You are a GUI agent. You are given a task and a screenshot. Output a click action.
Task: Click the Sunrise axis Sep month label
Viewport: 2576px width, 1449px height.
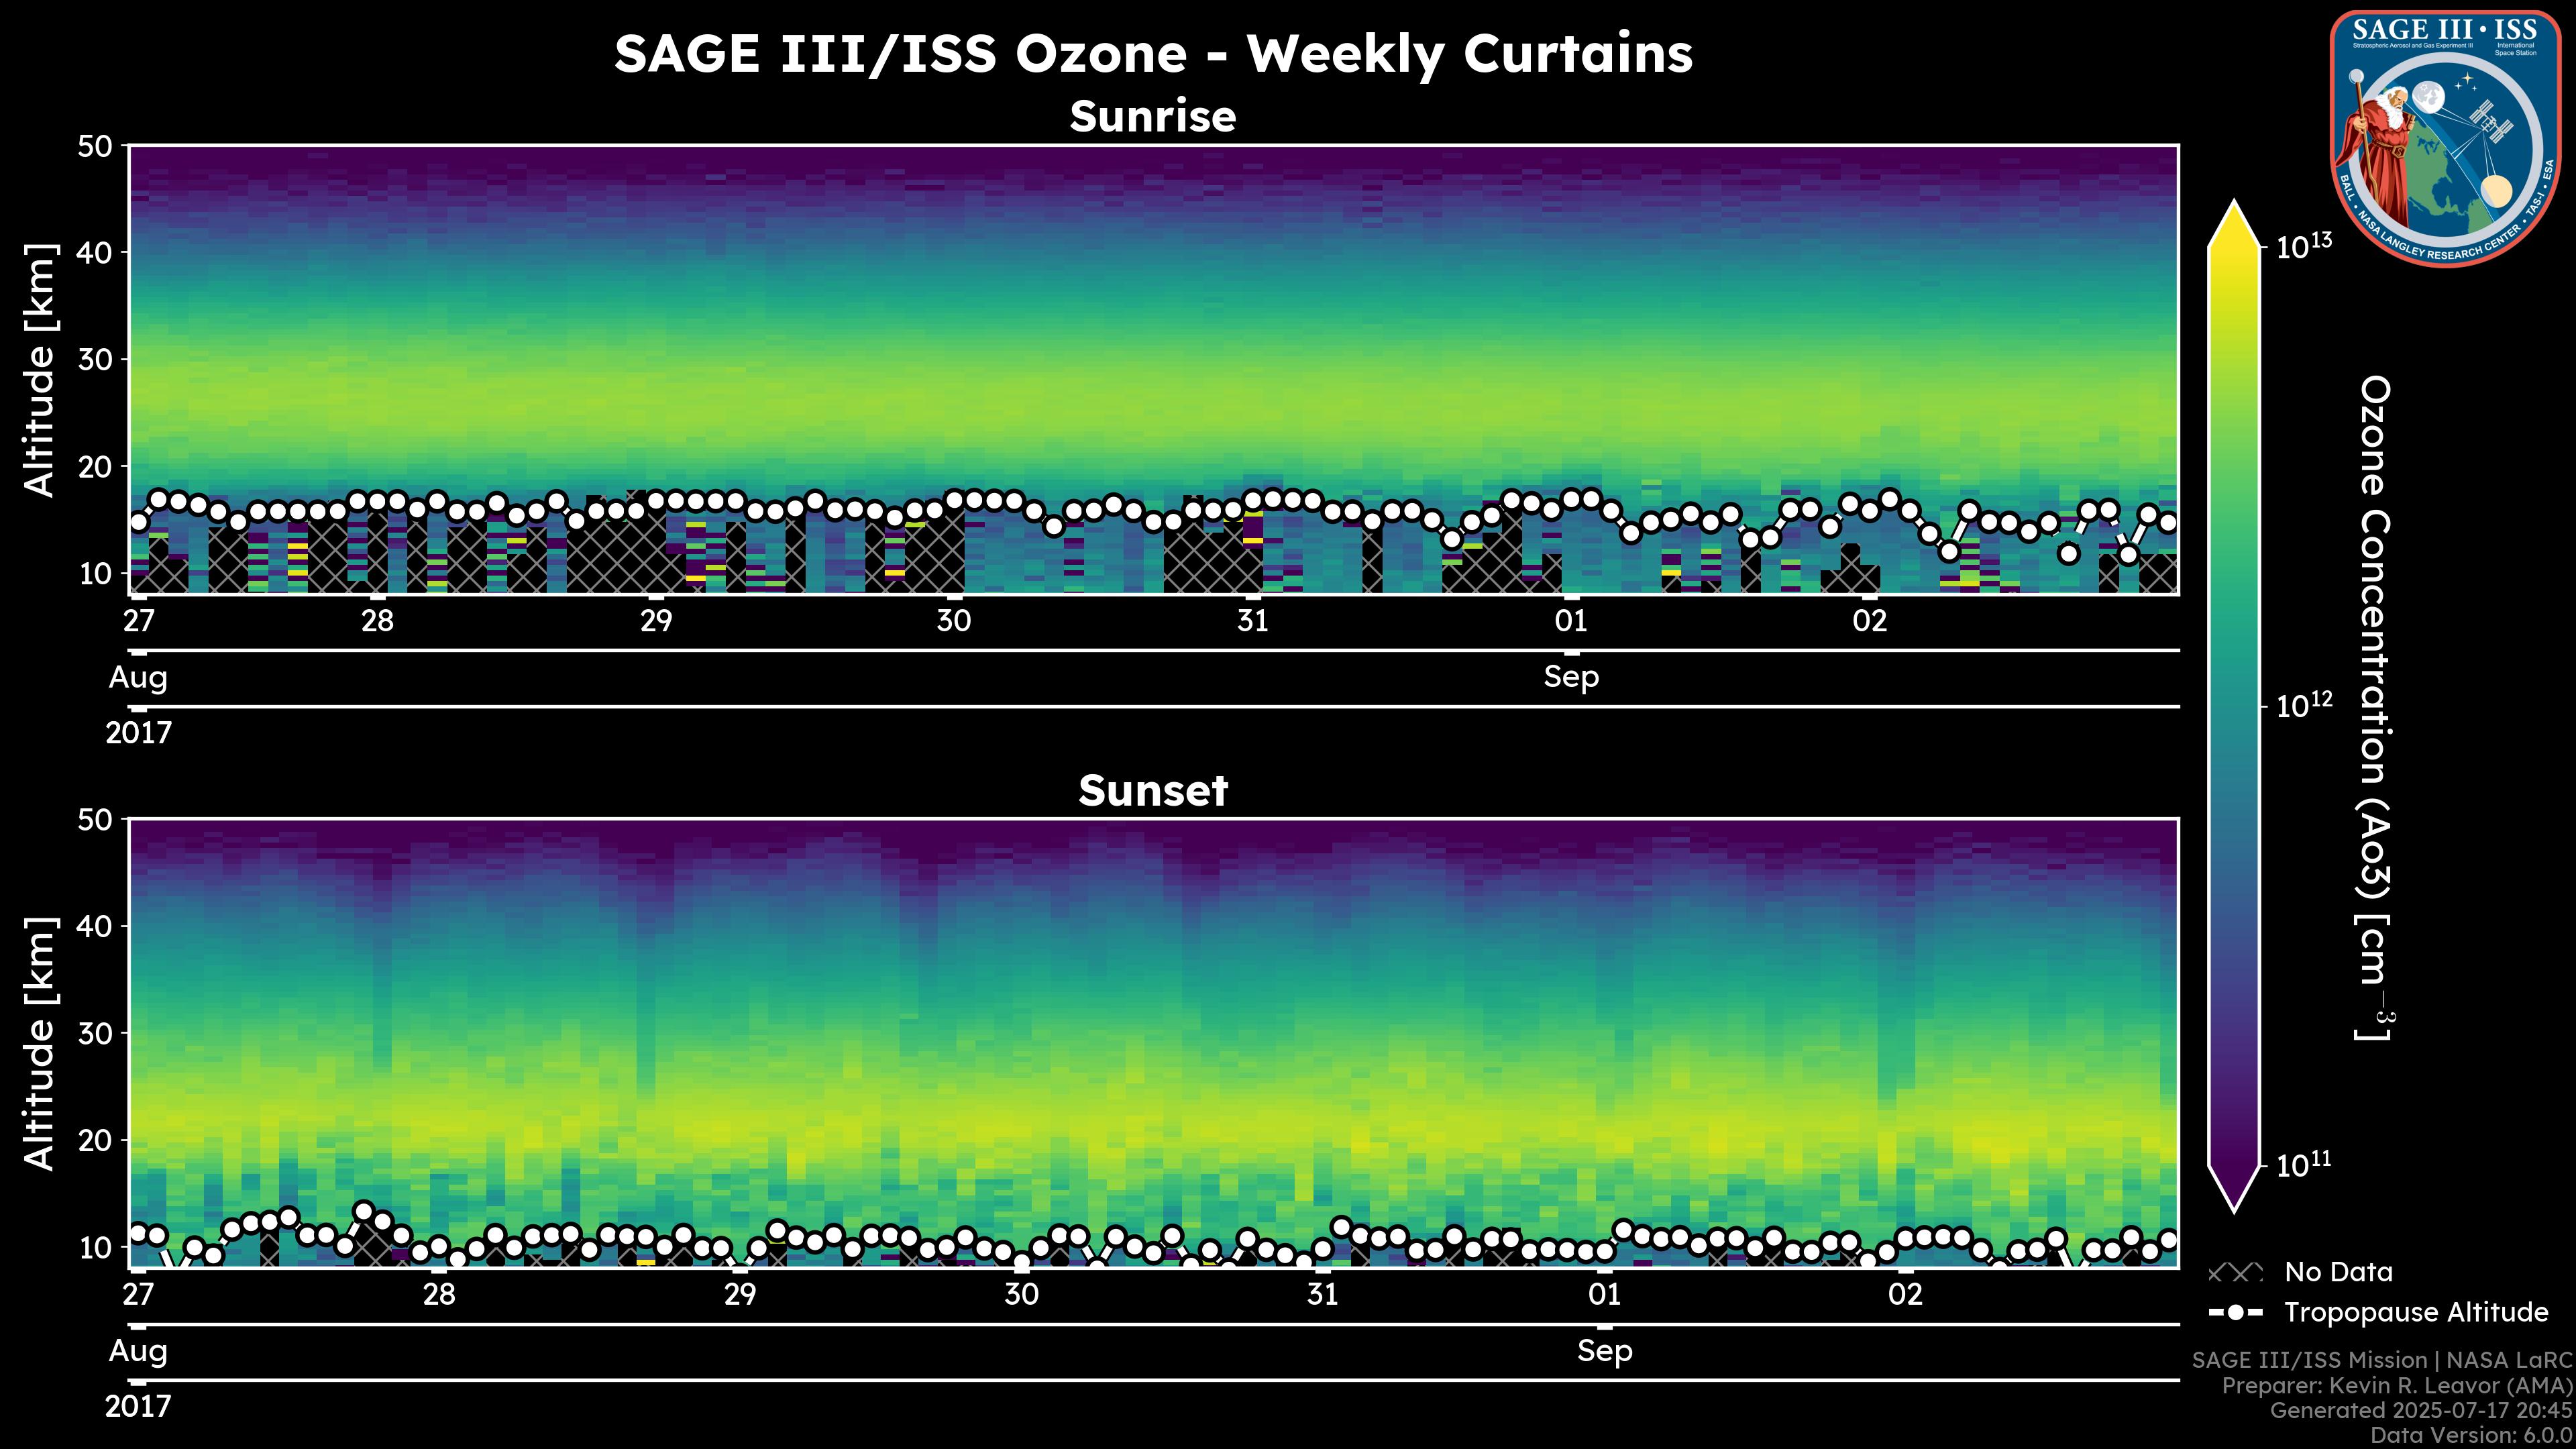pyautogui.click(x=1571, y=677)
